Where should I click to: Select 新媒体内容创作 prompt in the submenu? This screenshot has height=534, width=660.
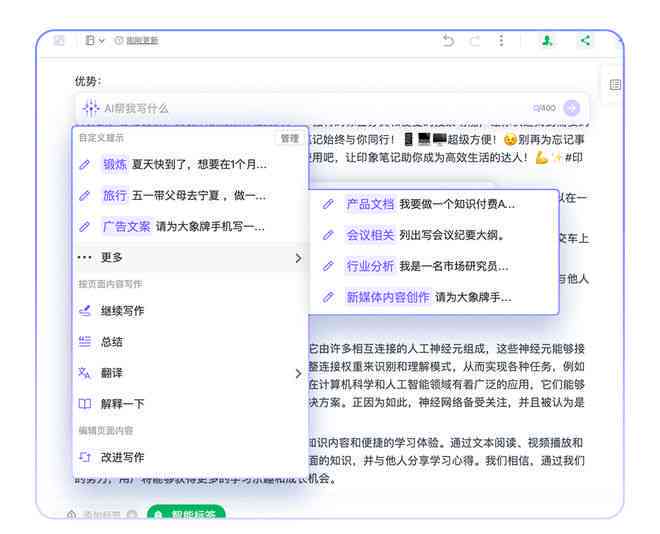434,297
